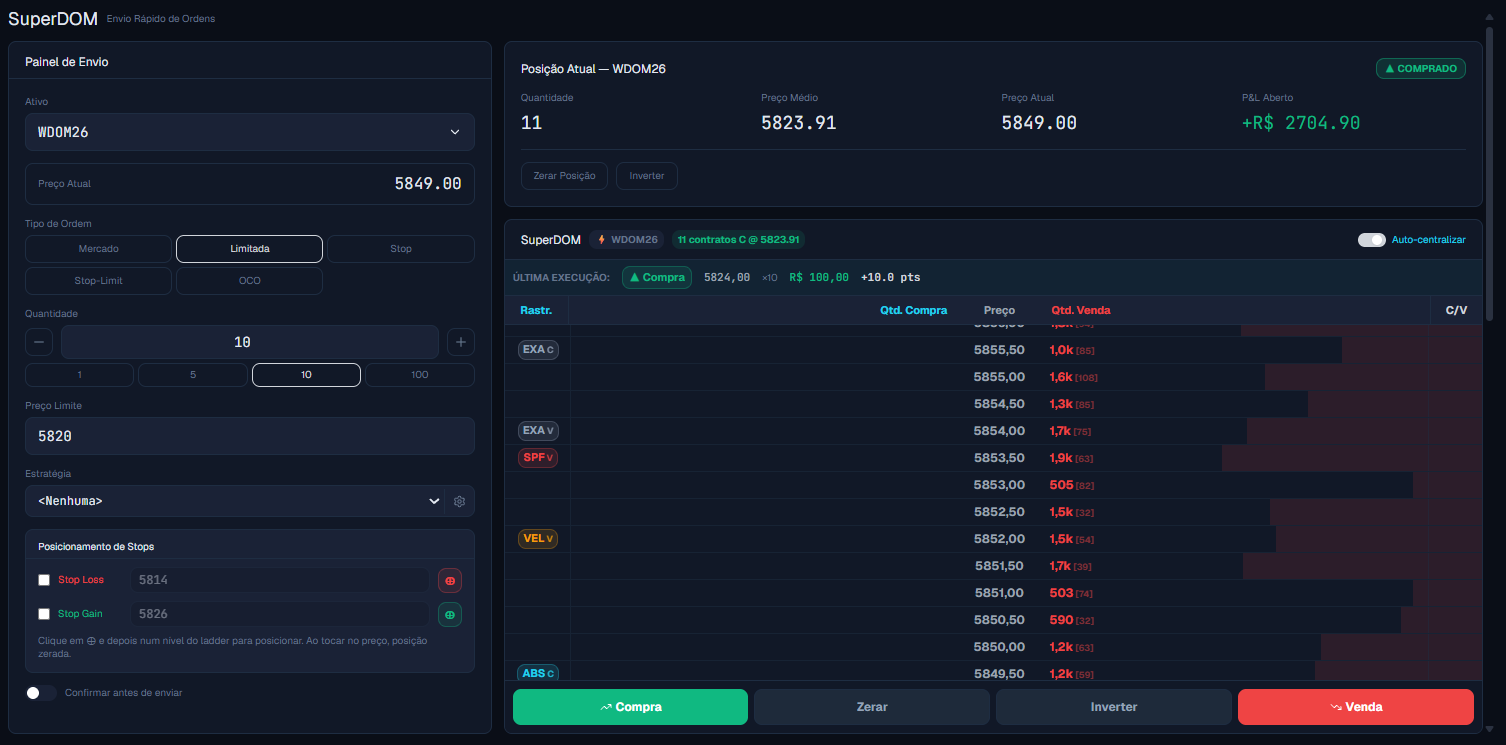Click the Rastr. column header
Image resolution: width=1506 pixels, height=745 pixels.
click(536, 310)
